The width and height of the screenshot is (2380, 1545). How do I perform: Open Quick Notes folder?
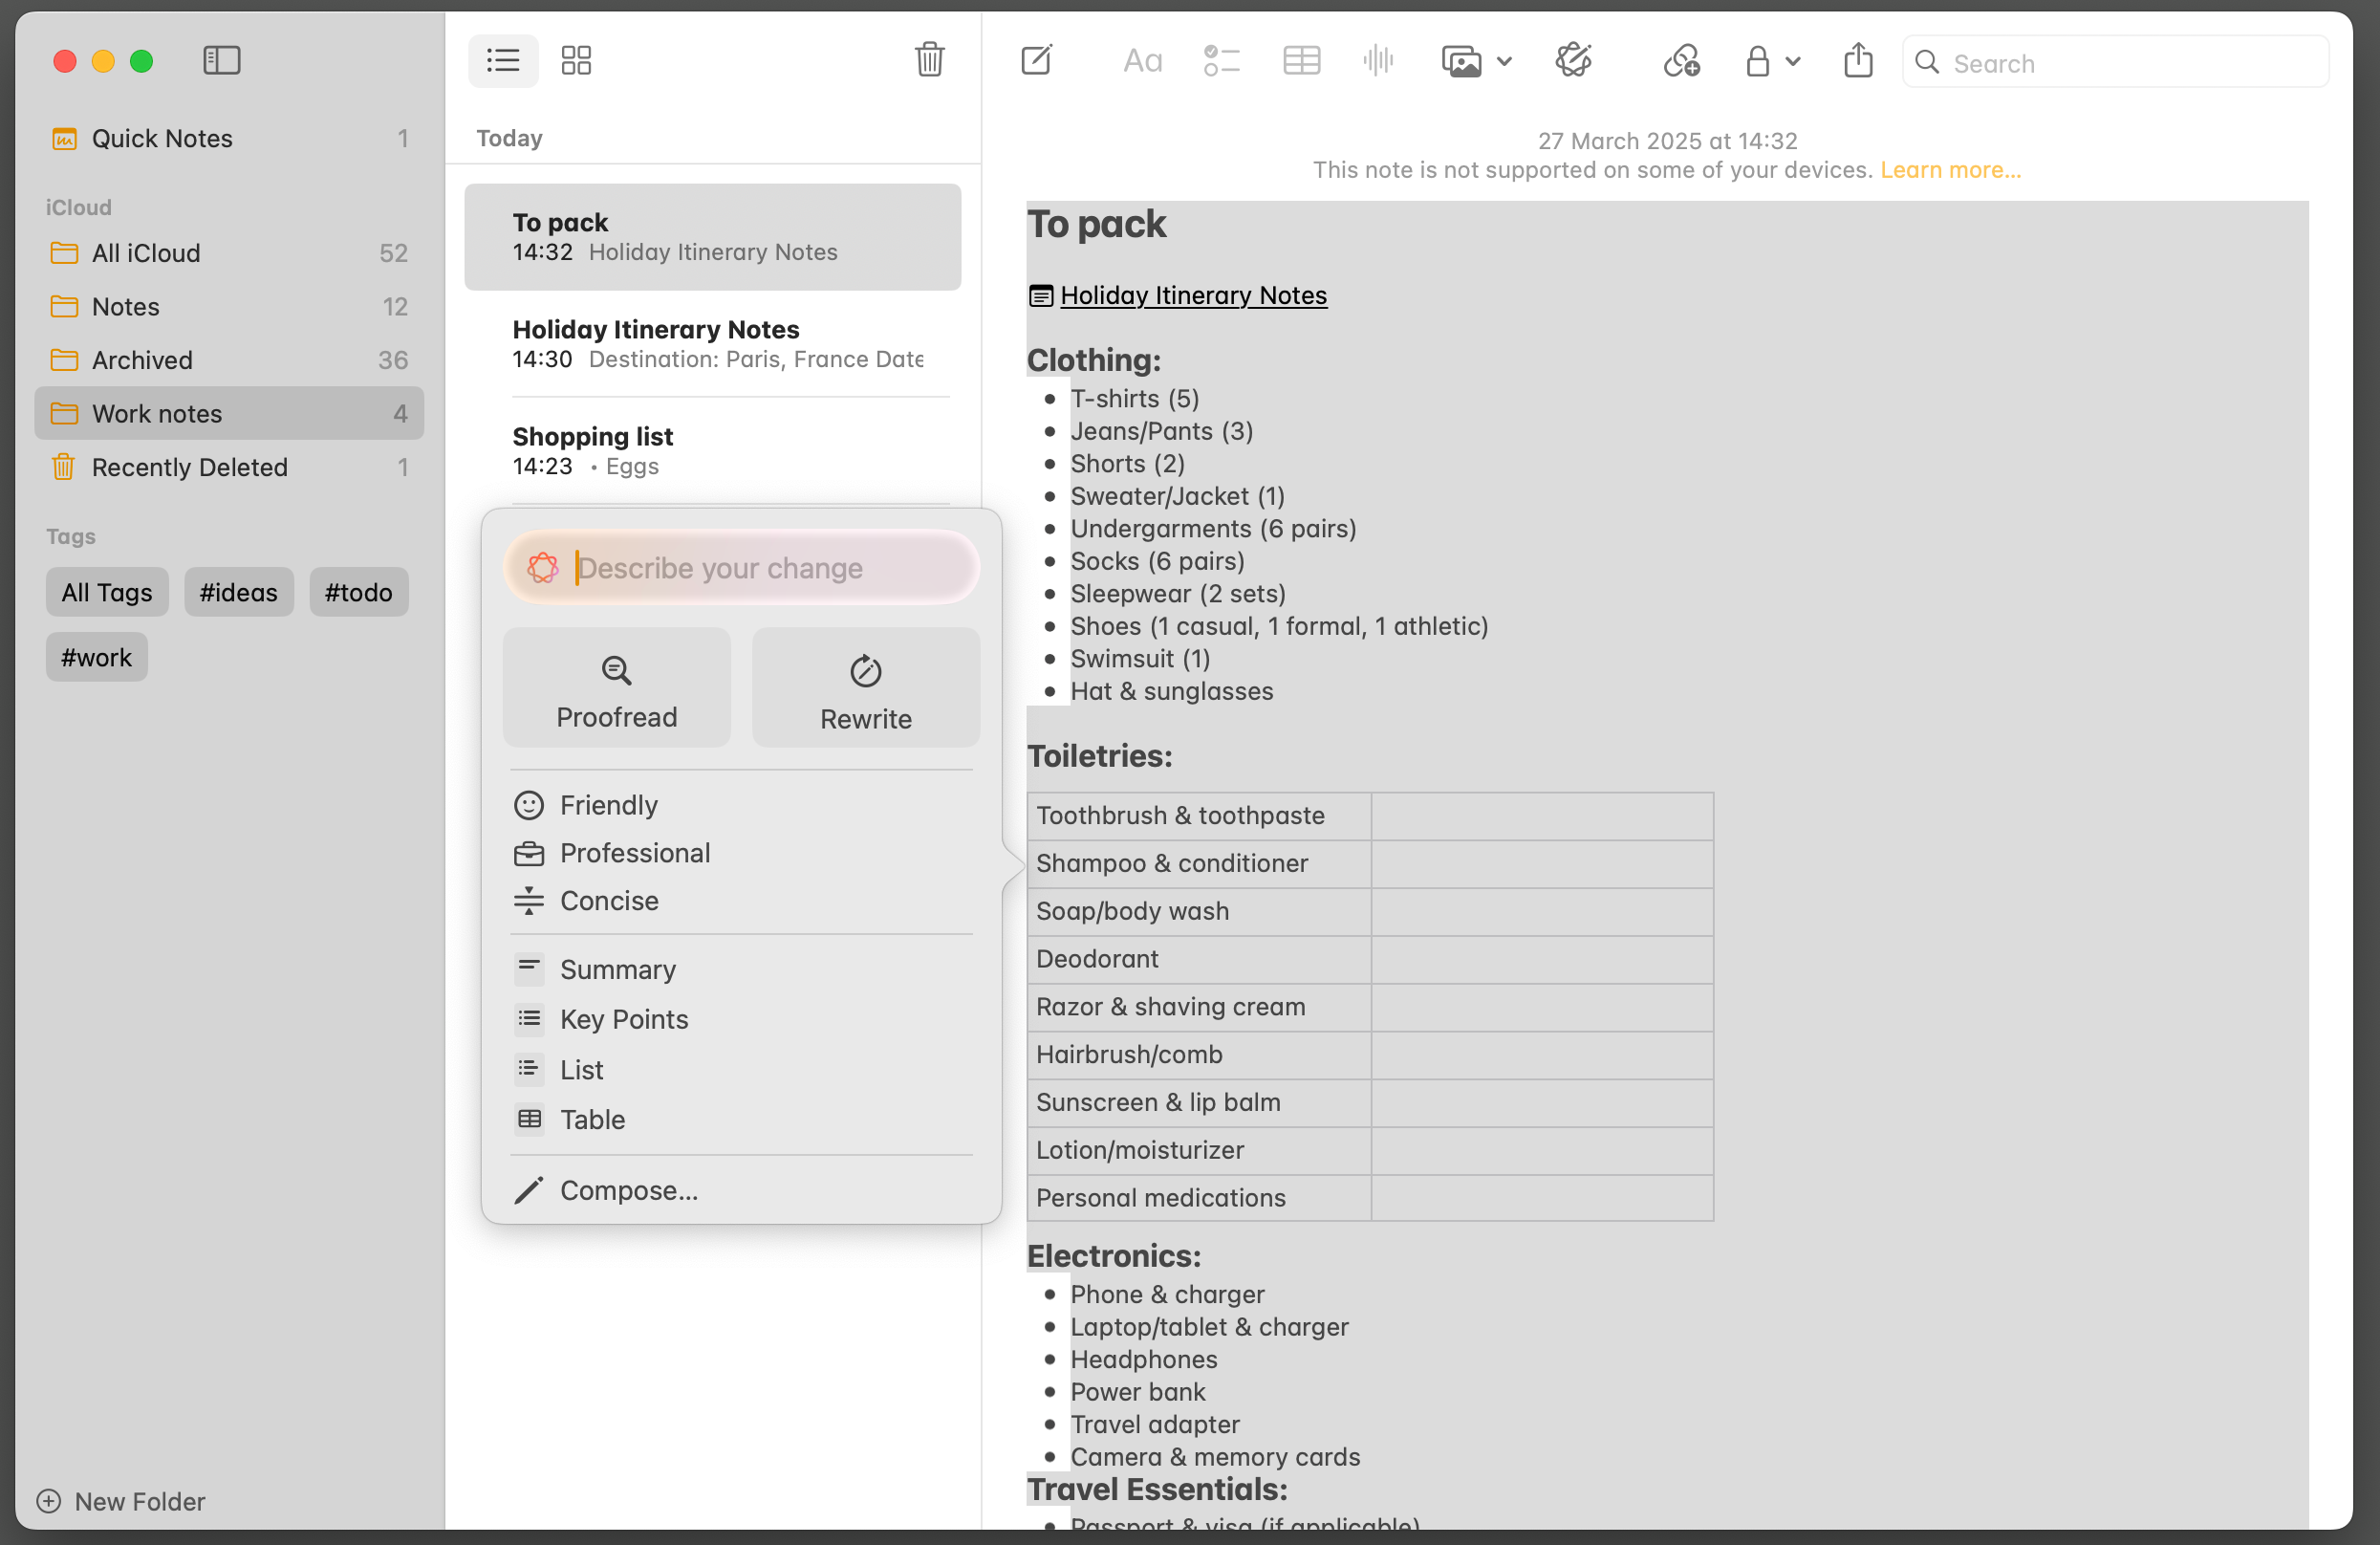(x=229, y=138)
